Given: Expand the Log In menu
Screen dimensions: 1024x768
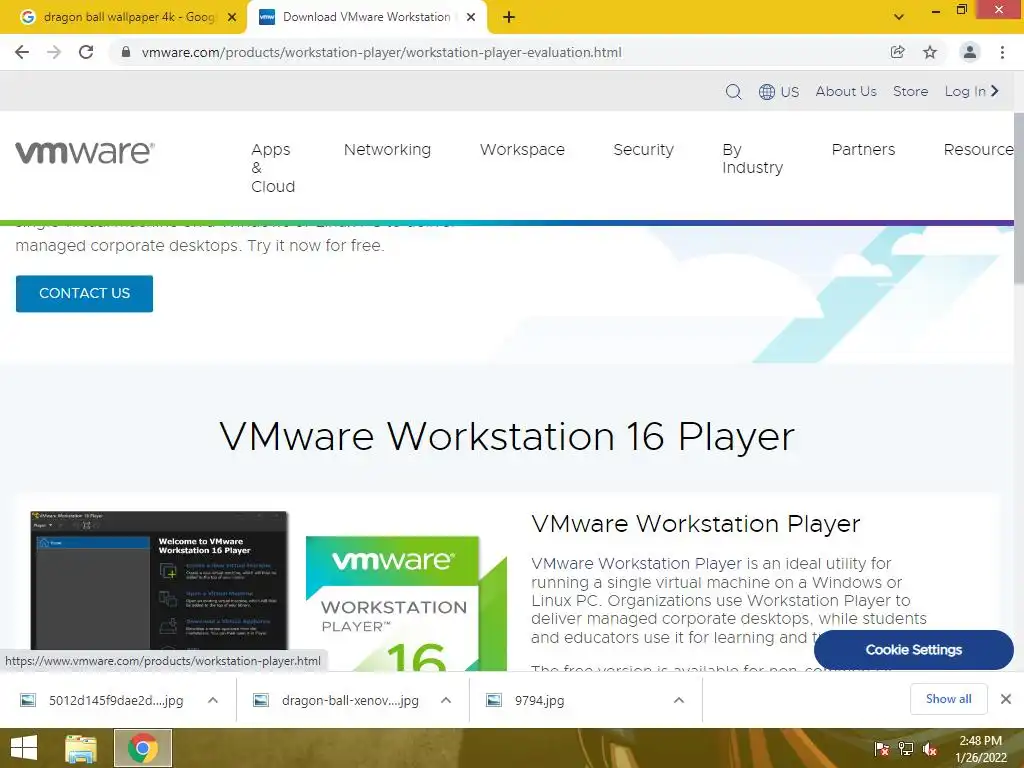Looking at the screenshot, I should pyautogui.click(x=972, y=91).
